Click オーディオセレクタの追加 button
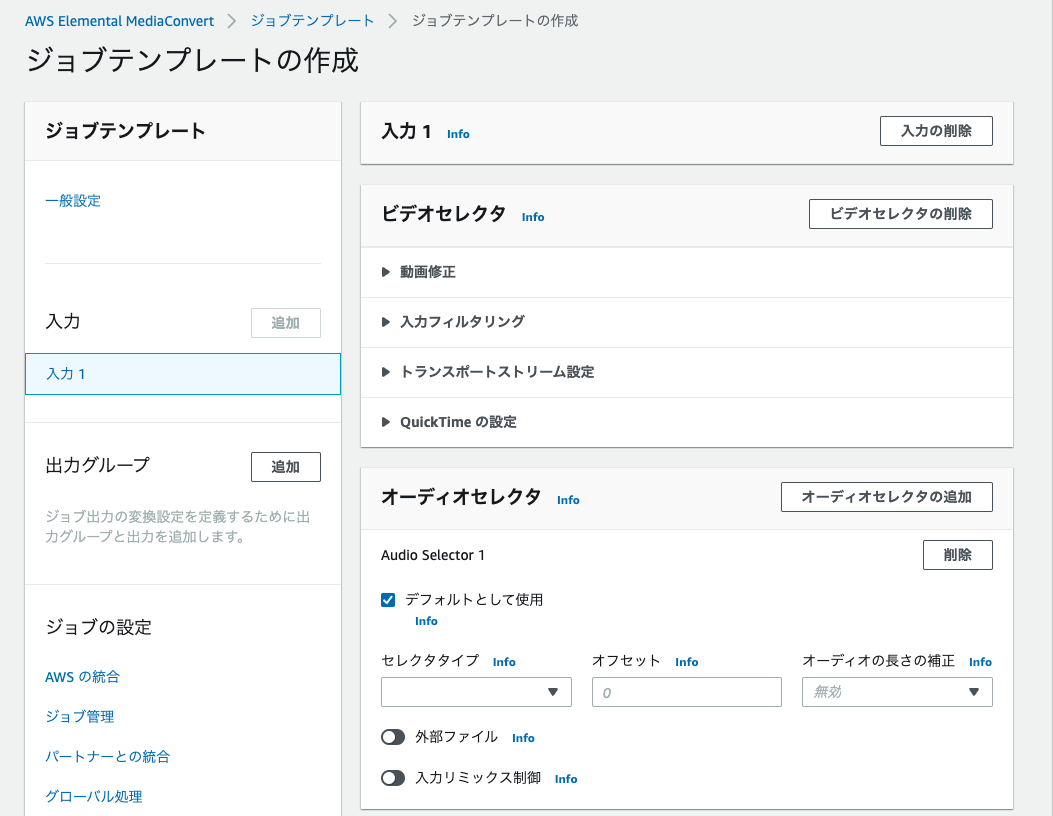Image resolution: width=1053 pixels, height=816 pixels. (886, 496)
